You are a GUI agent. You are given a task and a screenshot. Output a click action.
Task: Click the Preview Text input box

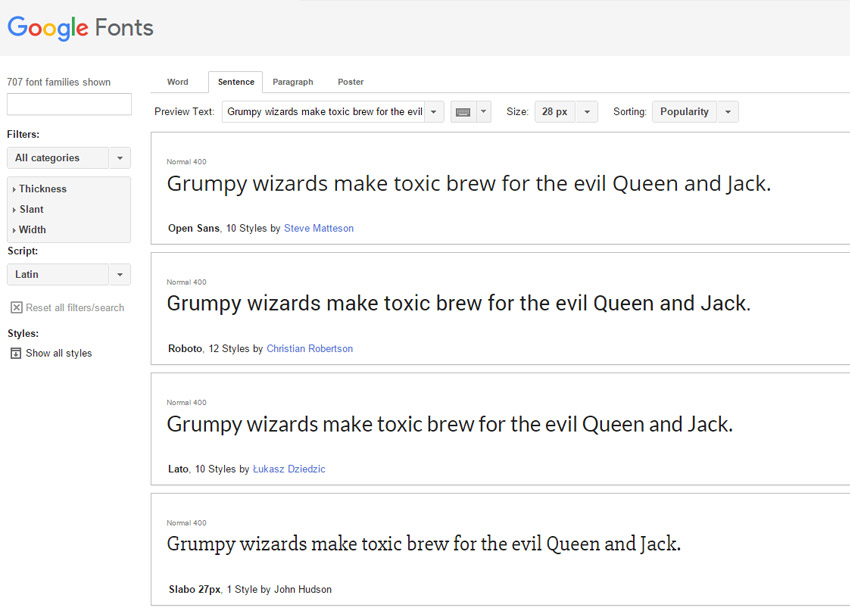[324, 112]
